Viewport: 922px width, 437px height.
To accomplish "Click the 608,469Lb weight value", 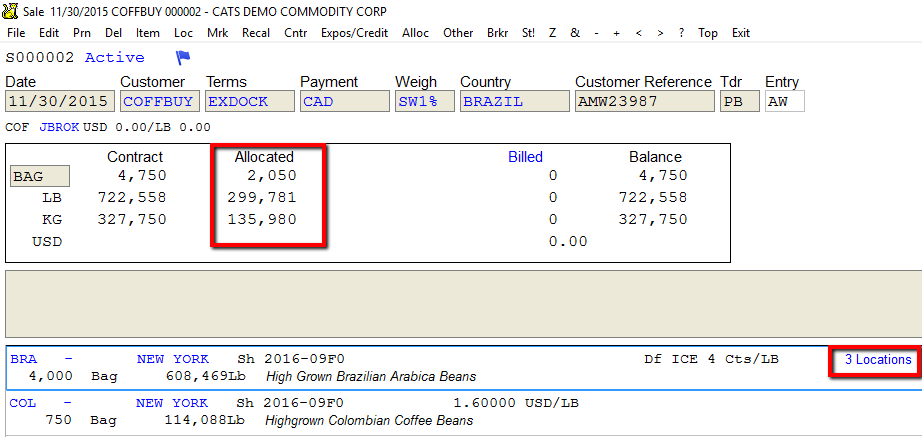I will coord(208,376).
